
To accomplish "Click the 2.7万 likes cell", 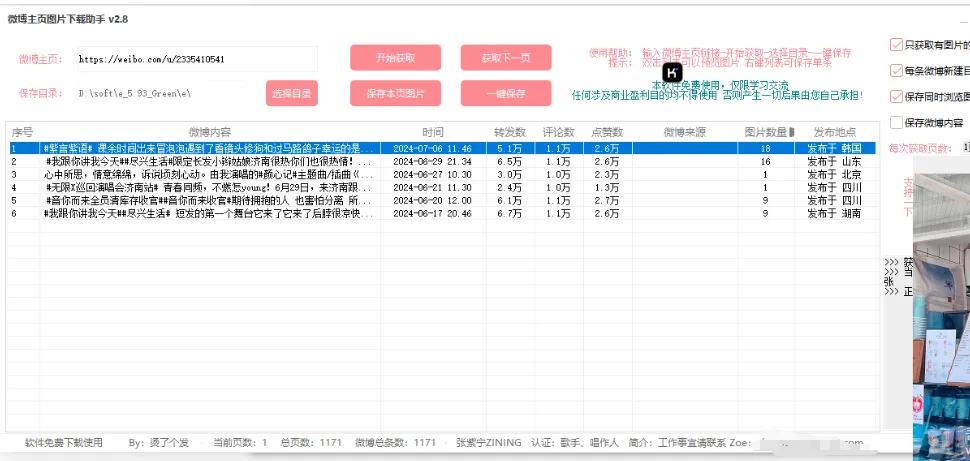I will click(x=607, y=200).
